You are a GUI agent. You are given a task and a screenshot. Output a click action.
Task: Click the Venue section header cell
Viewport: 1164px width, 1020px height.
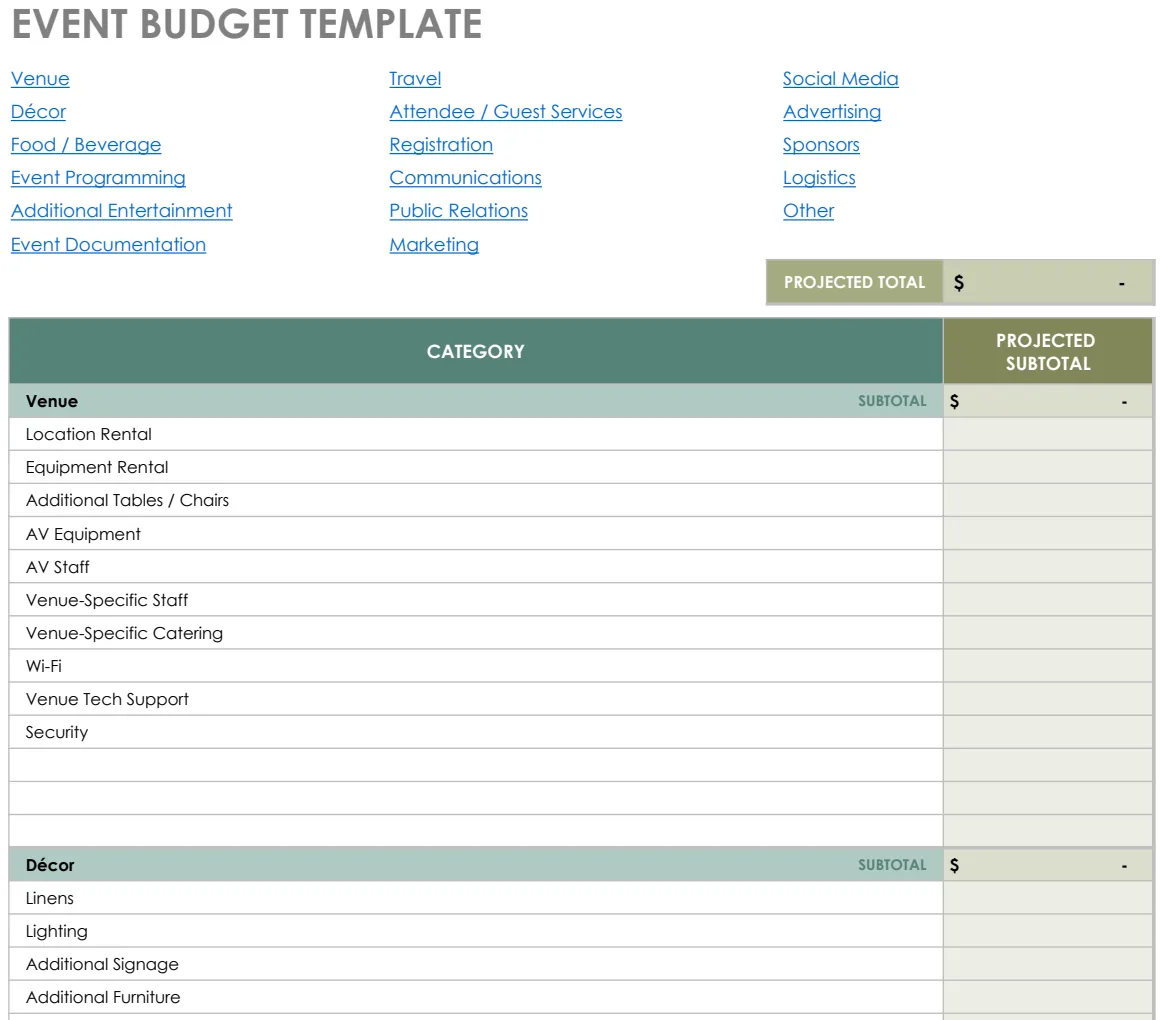pyautogui.click(x=476, y=401)
